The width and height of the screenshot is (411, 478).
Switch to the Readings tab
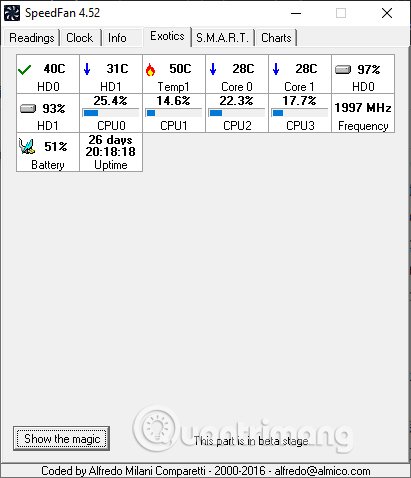(x=32, y=38)
